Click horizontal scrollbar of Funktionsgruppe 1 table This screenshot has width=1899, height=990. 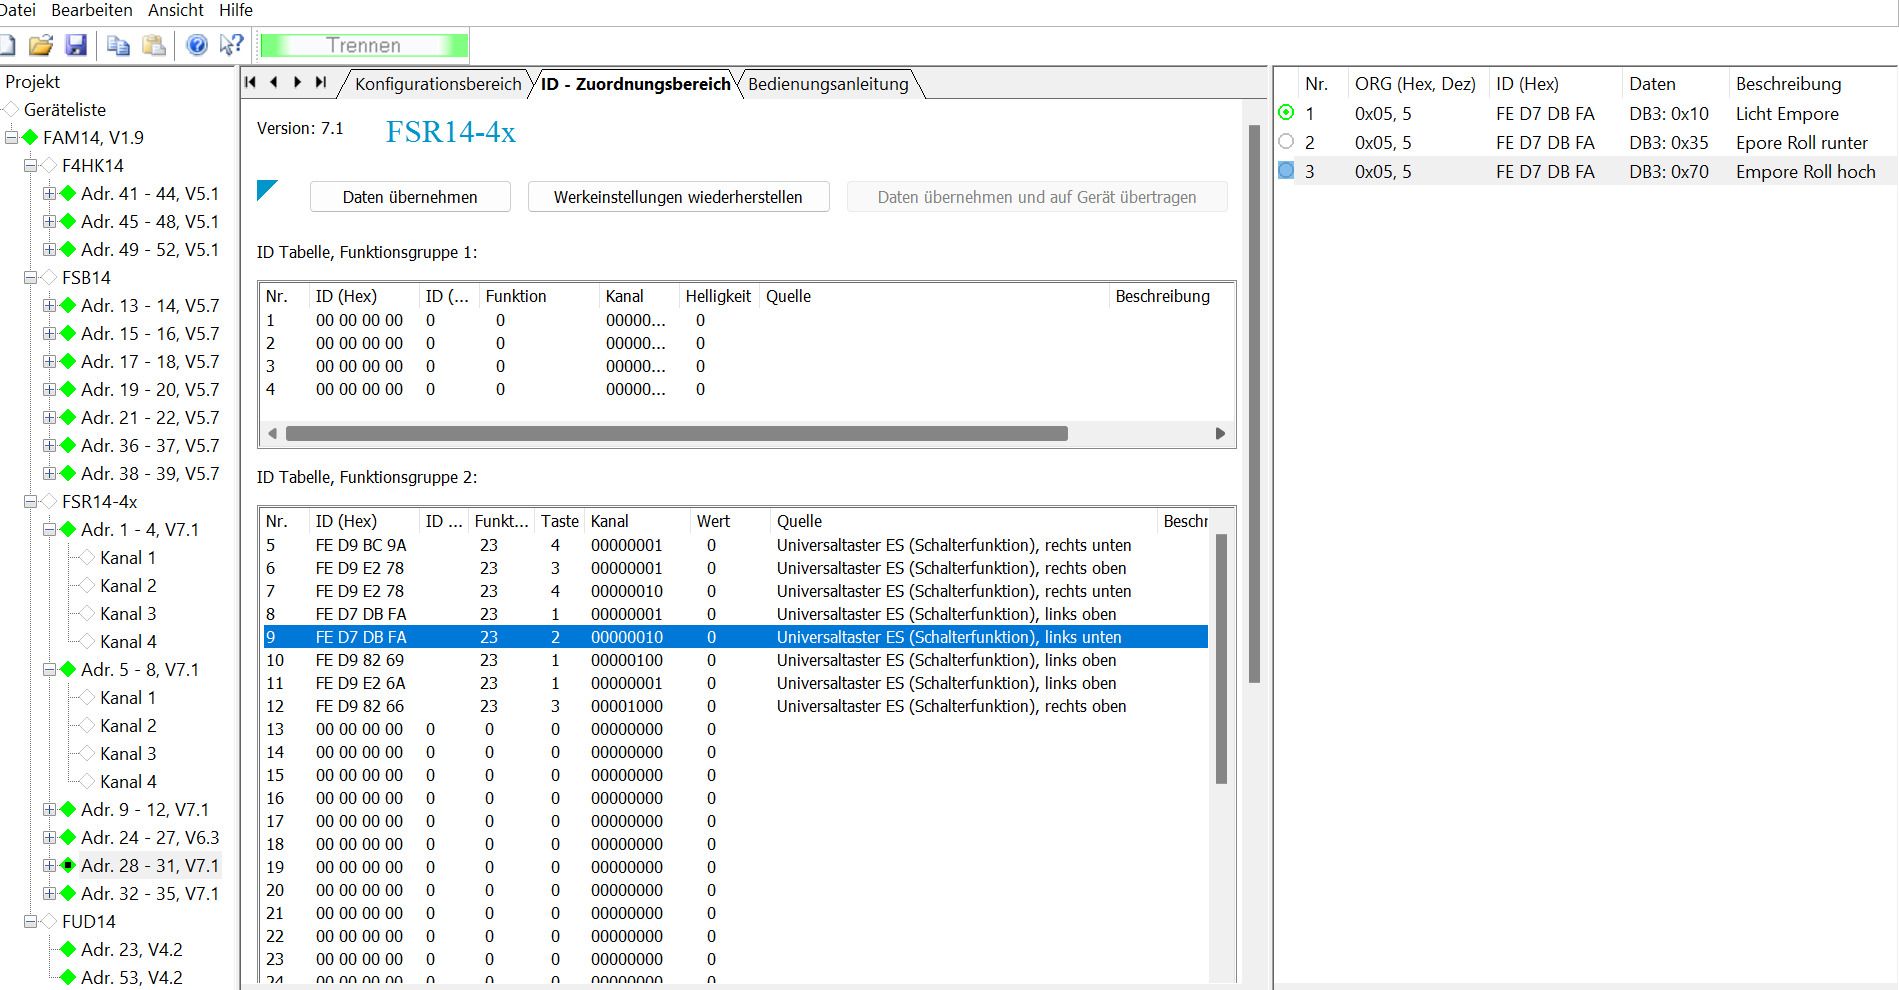(x=676, y=433)
